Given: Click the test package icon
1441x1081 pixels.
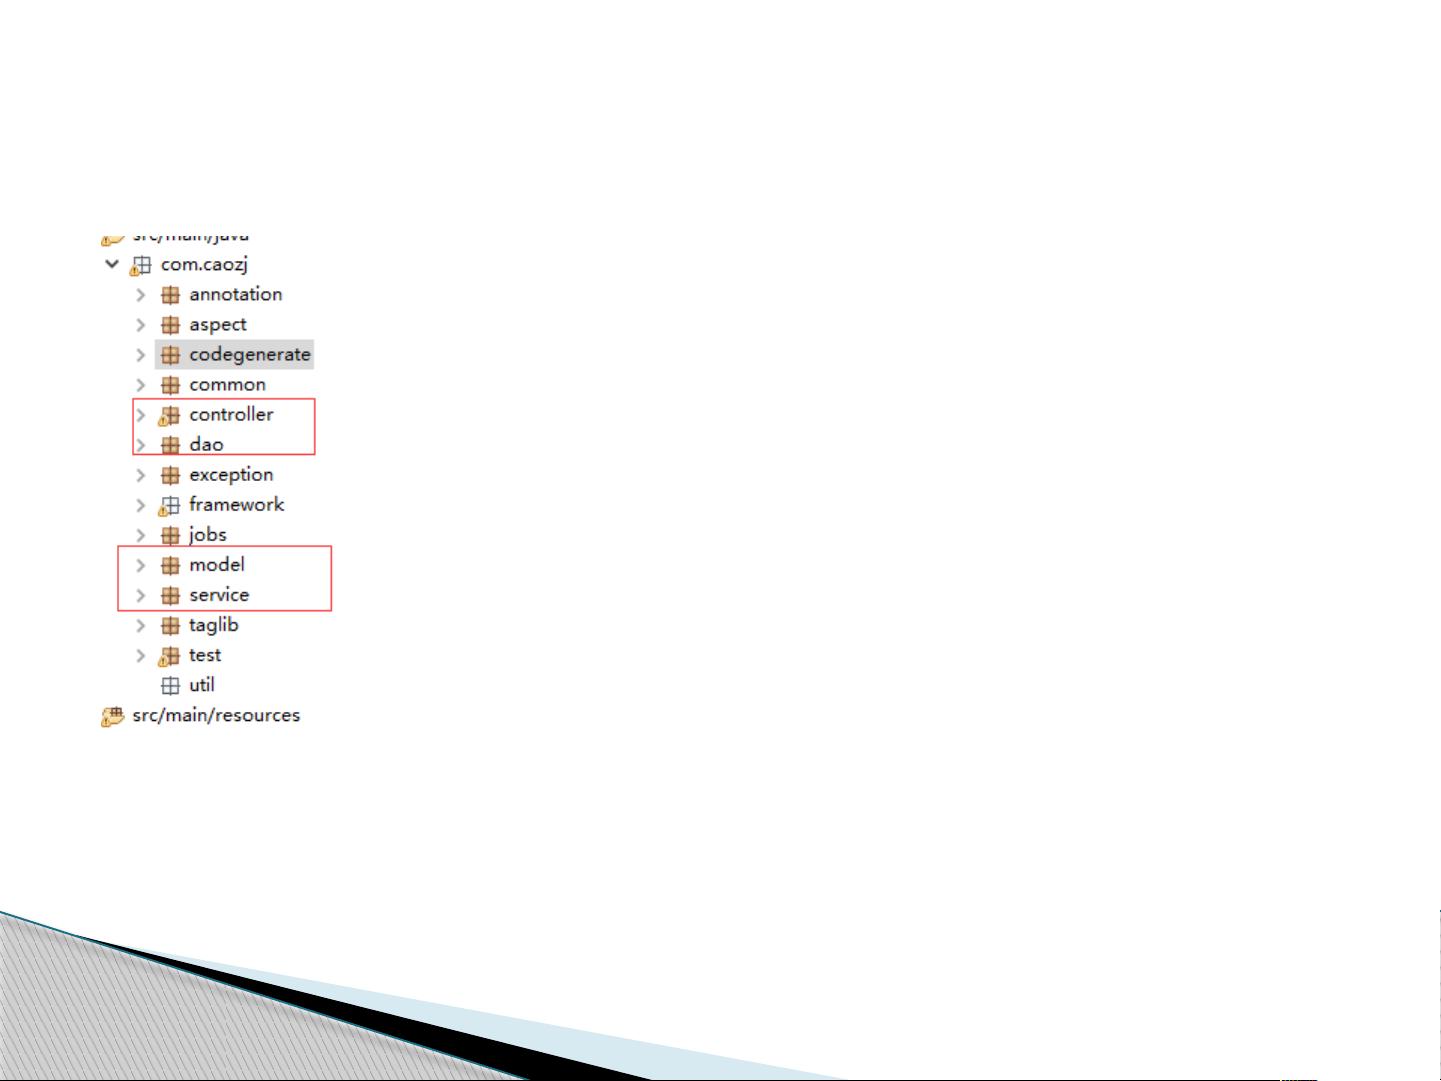Looking at the screenshot, I should [169, 656].
